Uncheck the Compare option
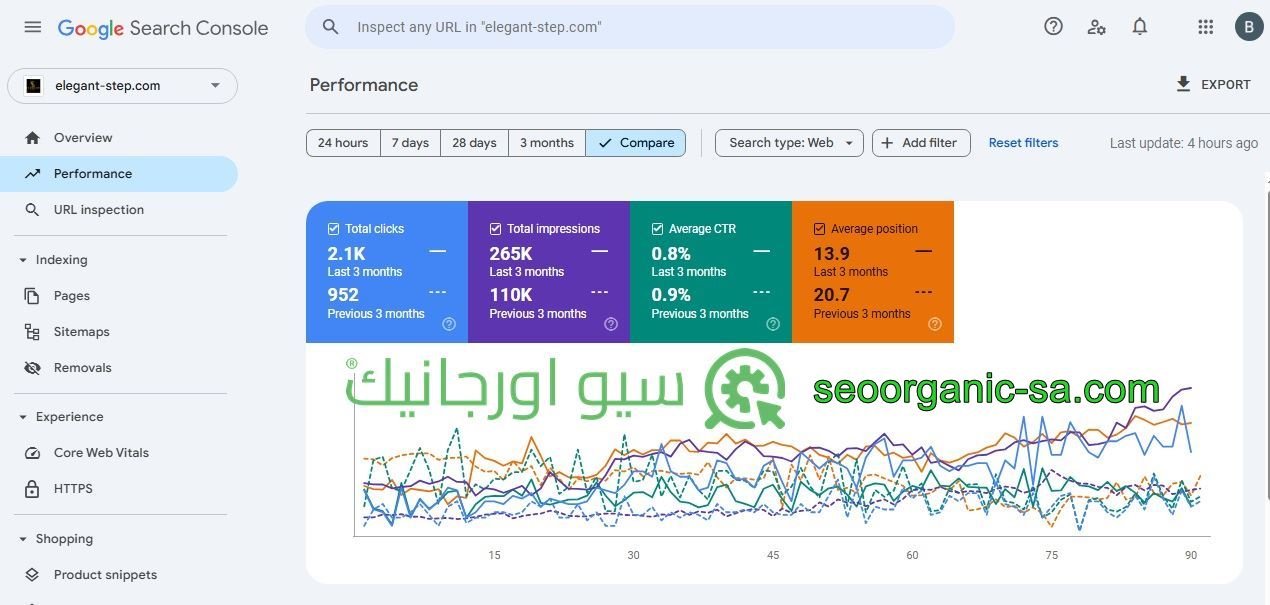Viewport: 1270px width, 605px height. tap(636, 142)
